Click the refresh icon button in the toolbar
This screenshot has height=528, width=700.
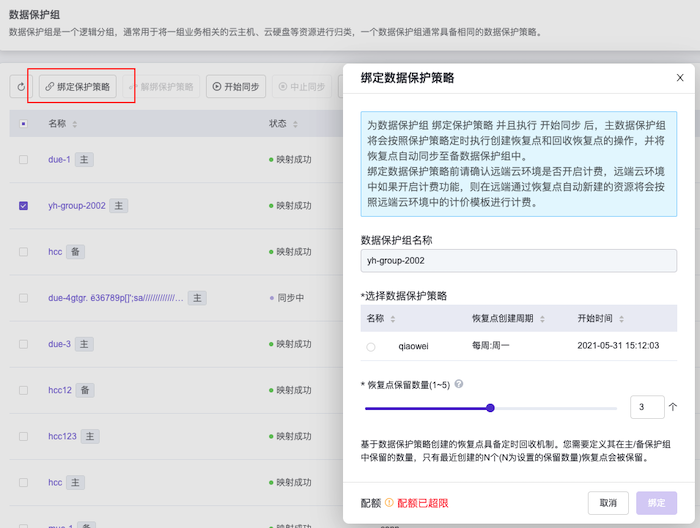click(x=21, y=87)
